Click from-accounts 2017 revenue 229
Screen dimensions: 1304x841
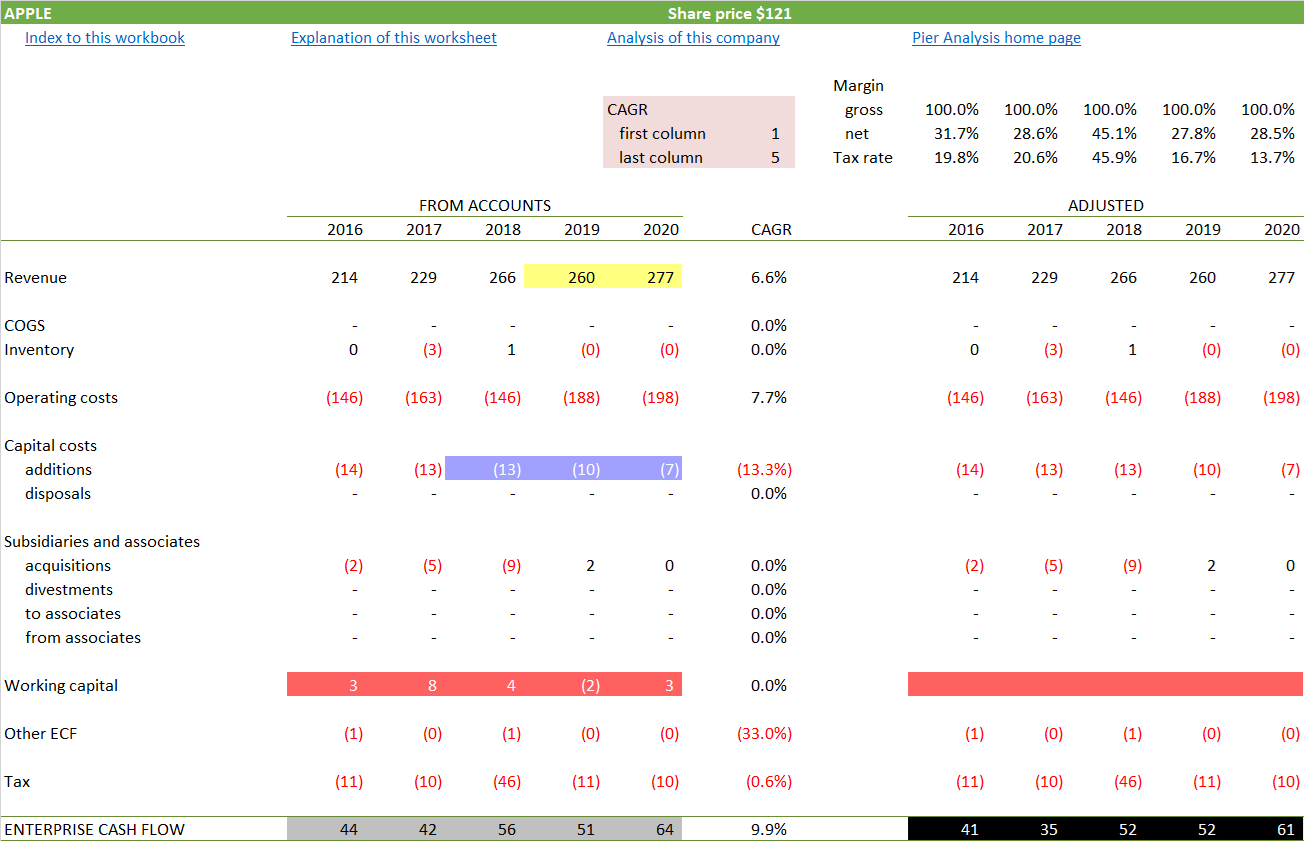(x=424, y=278)
